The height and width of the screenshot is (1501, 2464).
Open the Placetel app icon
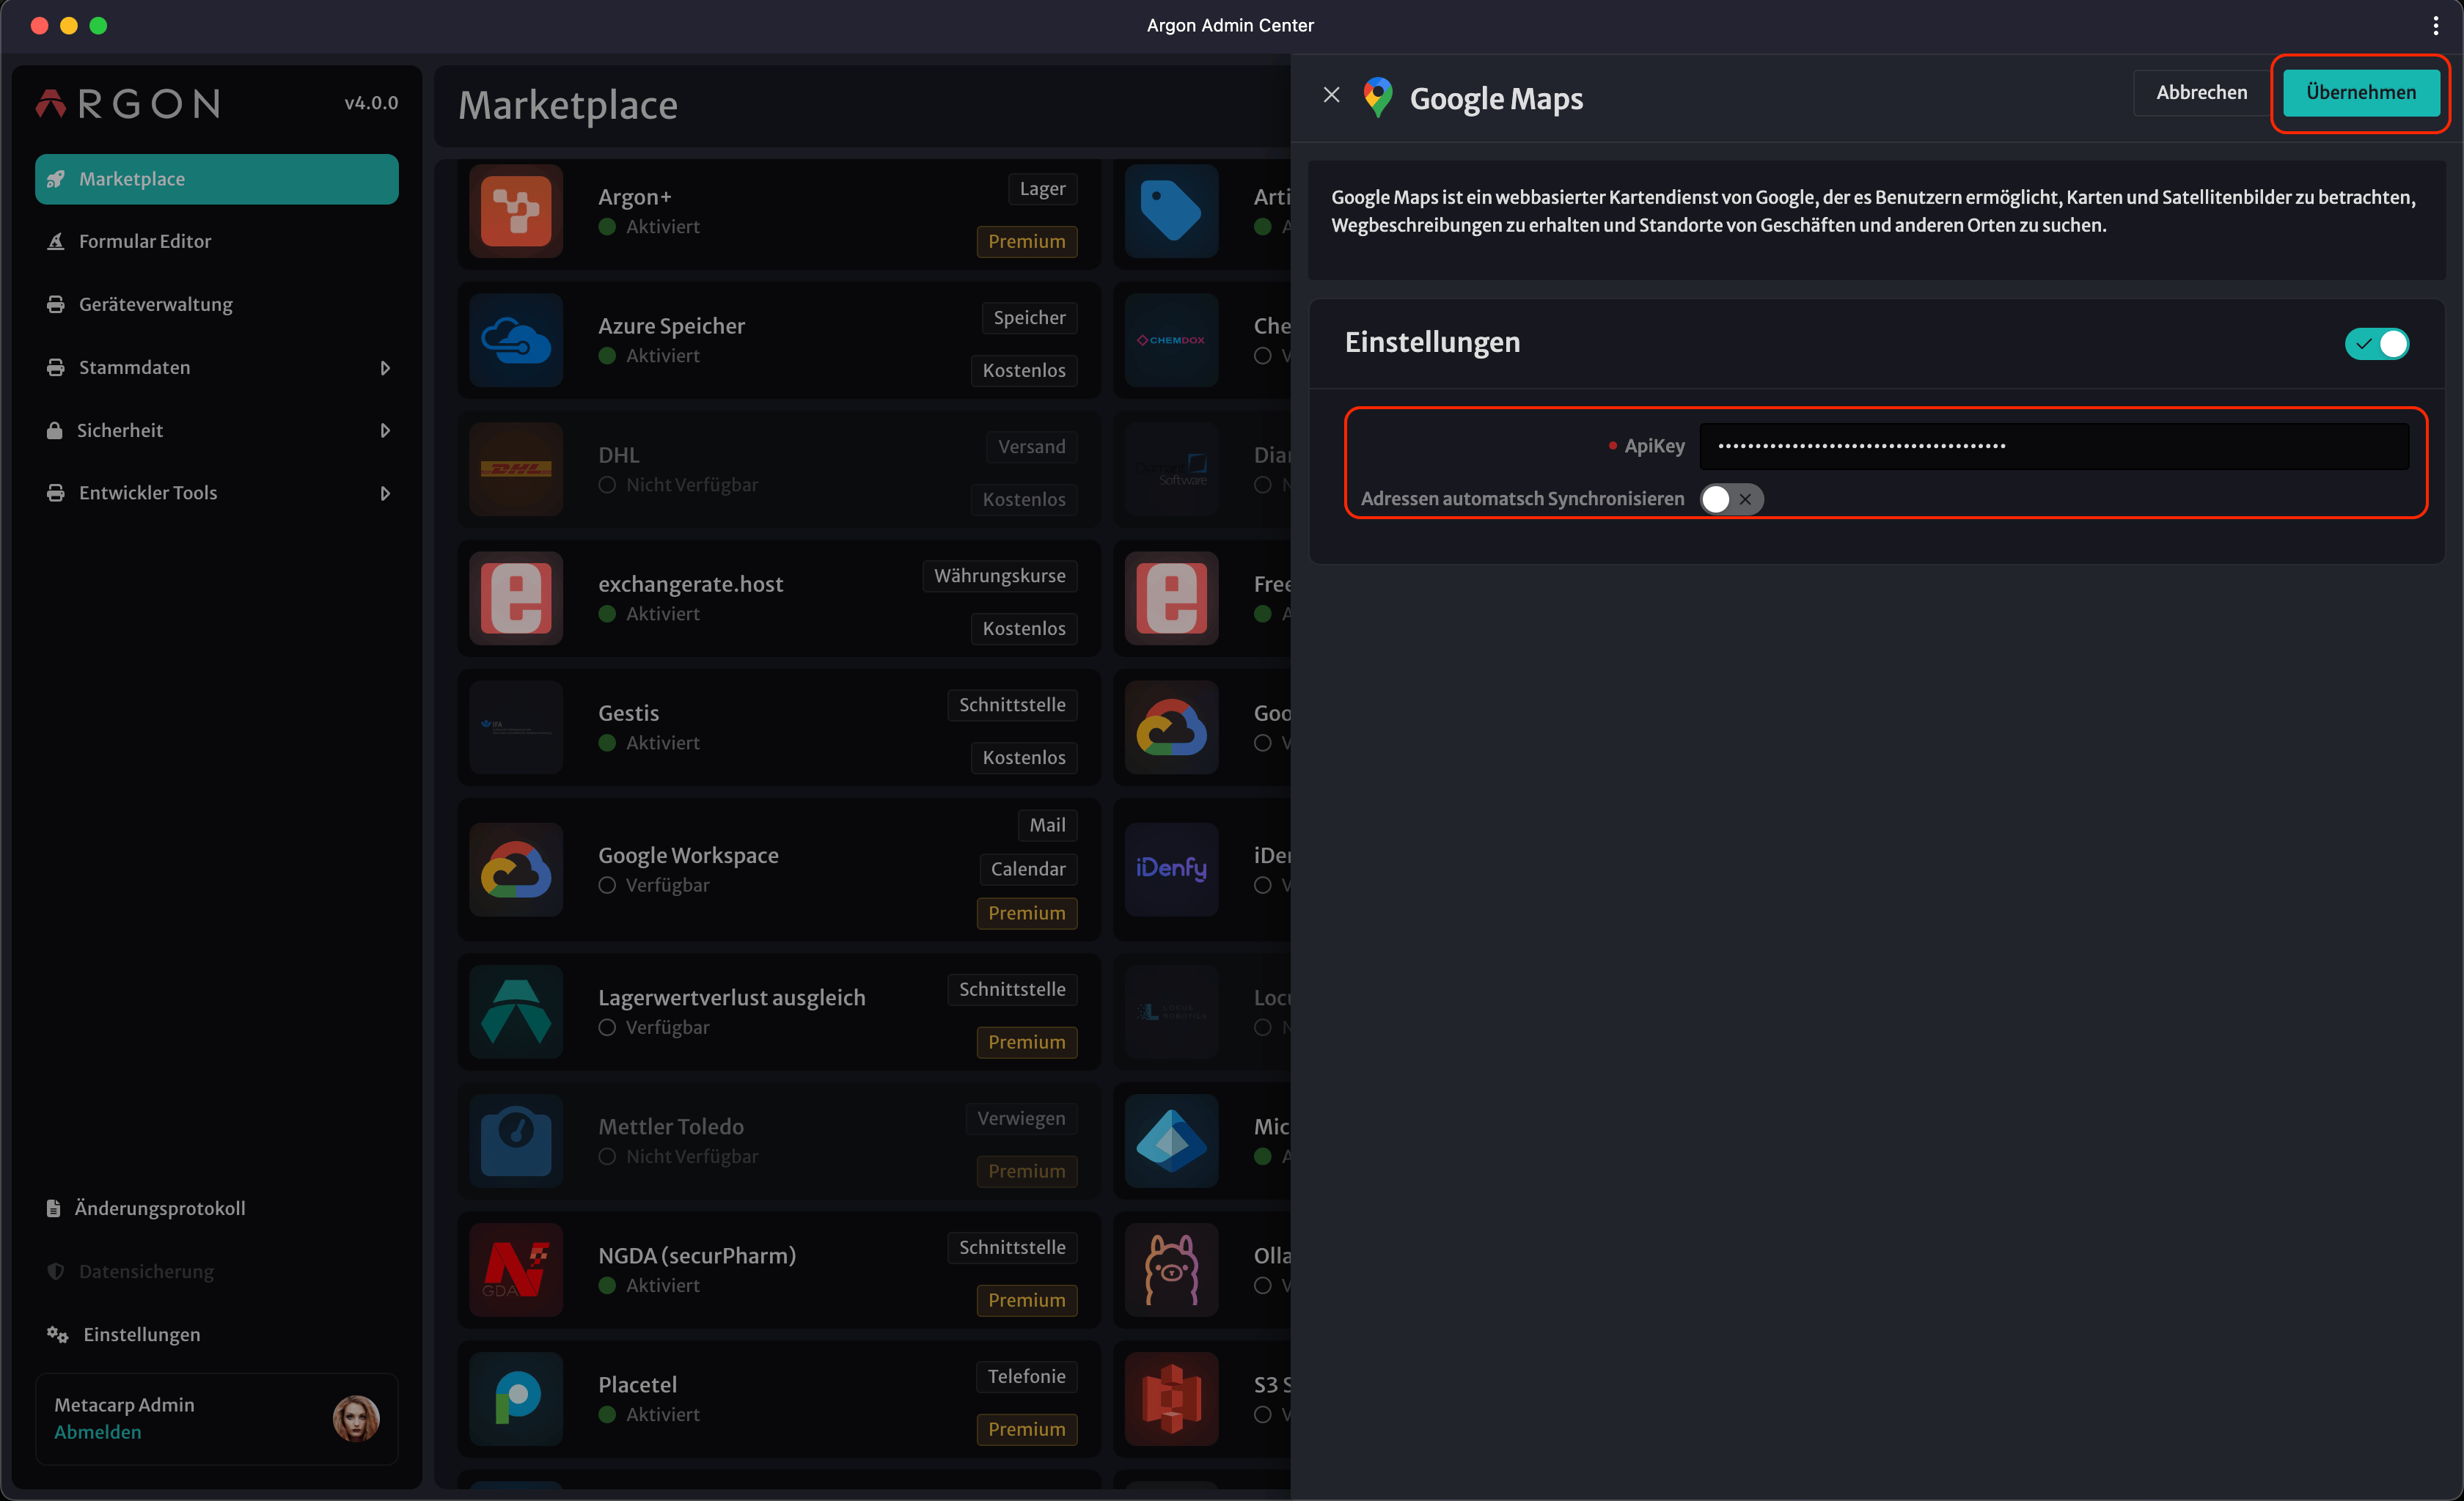(x=516, y=1398)
